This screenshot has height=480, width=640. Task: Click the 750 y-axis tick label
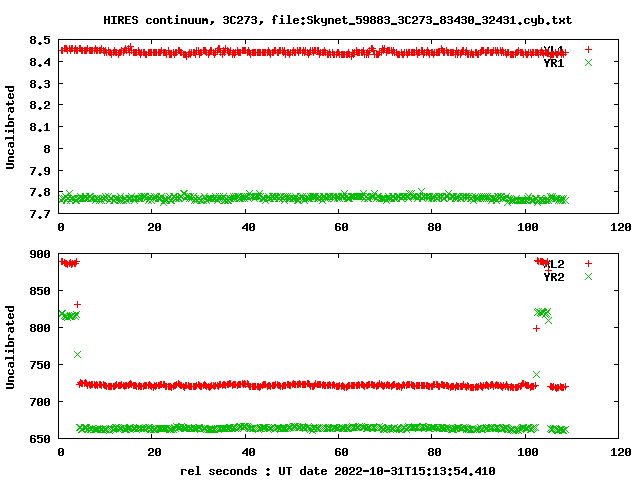(40, 365)
